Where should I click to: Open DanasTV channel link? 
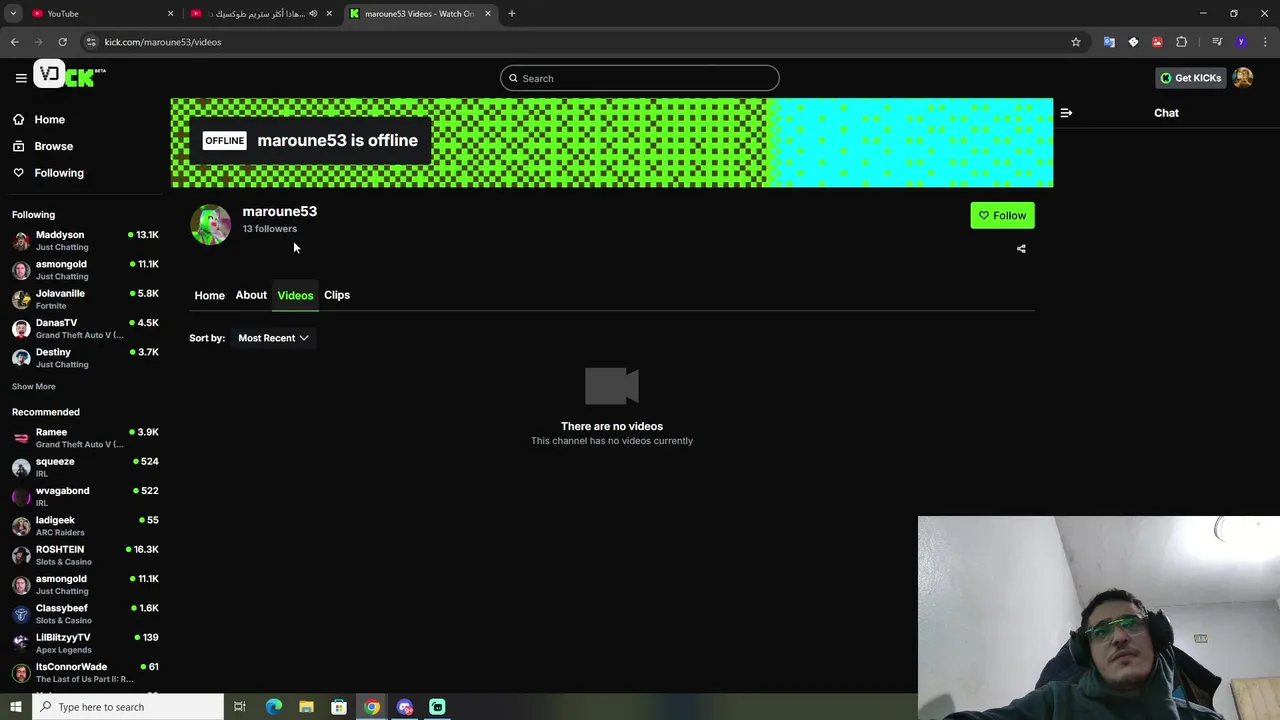coord(85,328)
